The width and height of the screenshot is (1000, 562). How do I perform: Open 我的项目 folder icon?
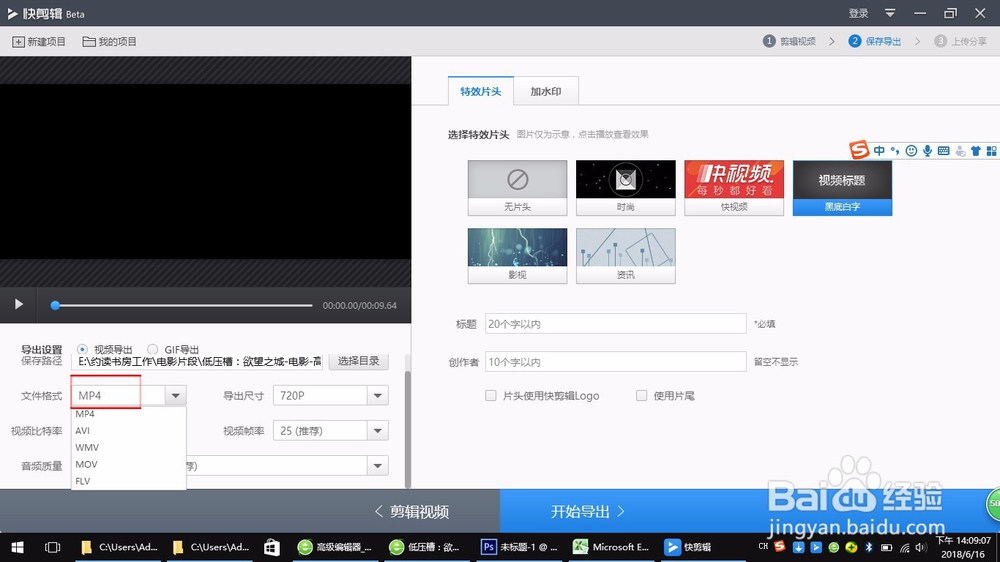pos(89,42)
